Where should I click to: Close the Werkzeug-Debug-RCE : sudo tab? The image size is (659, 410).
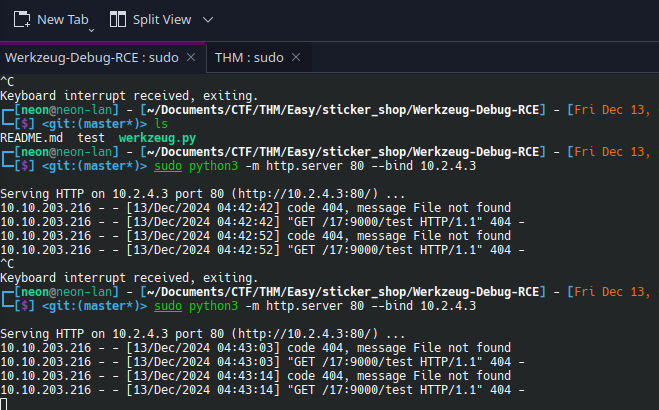191,57
